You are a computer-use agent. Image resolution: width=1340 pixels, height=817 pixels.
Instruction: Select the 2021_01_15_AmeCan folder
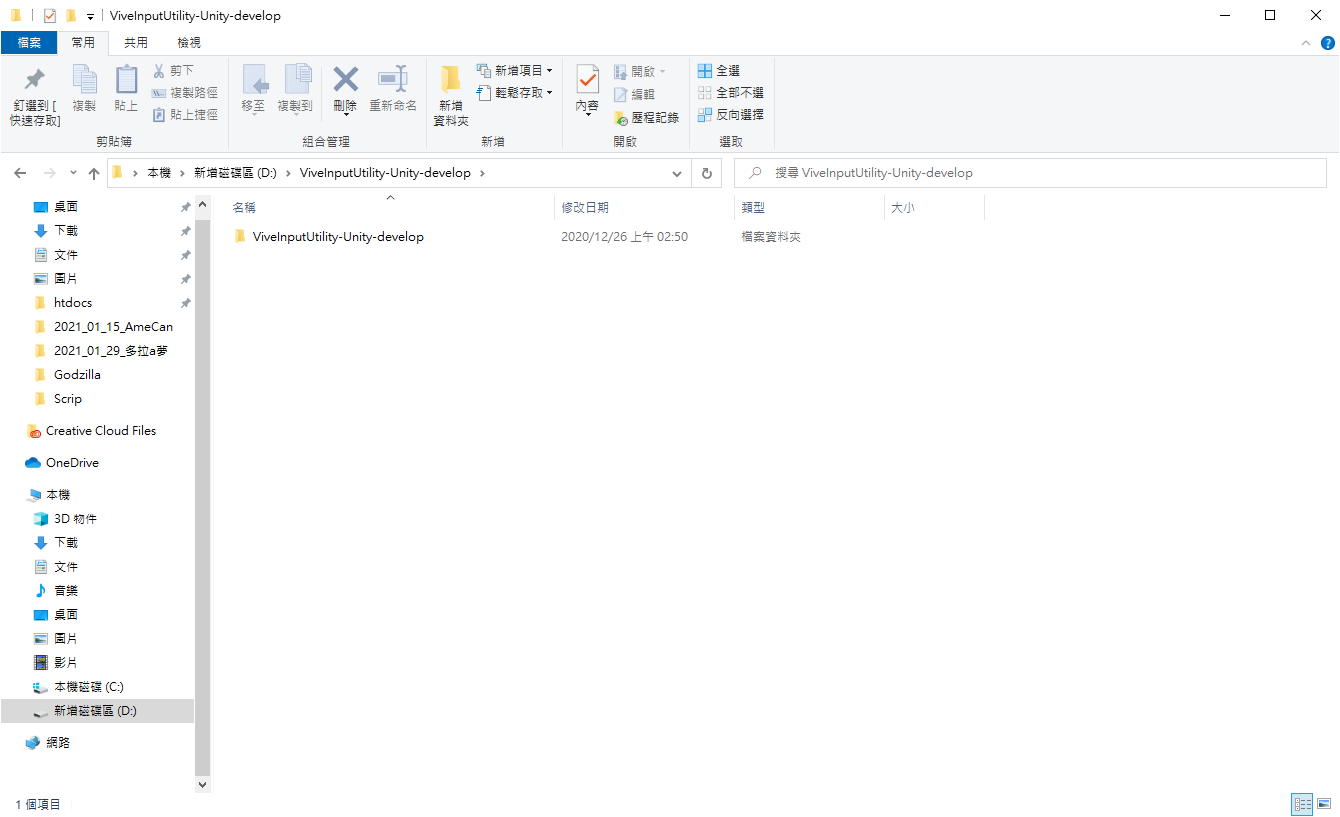pyautogui.click(x=113, y=327)
